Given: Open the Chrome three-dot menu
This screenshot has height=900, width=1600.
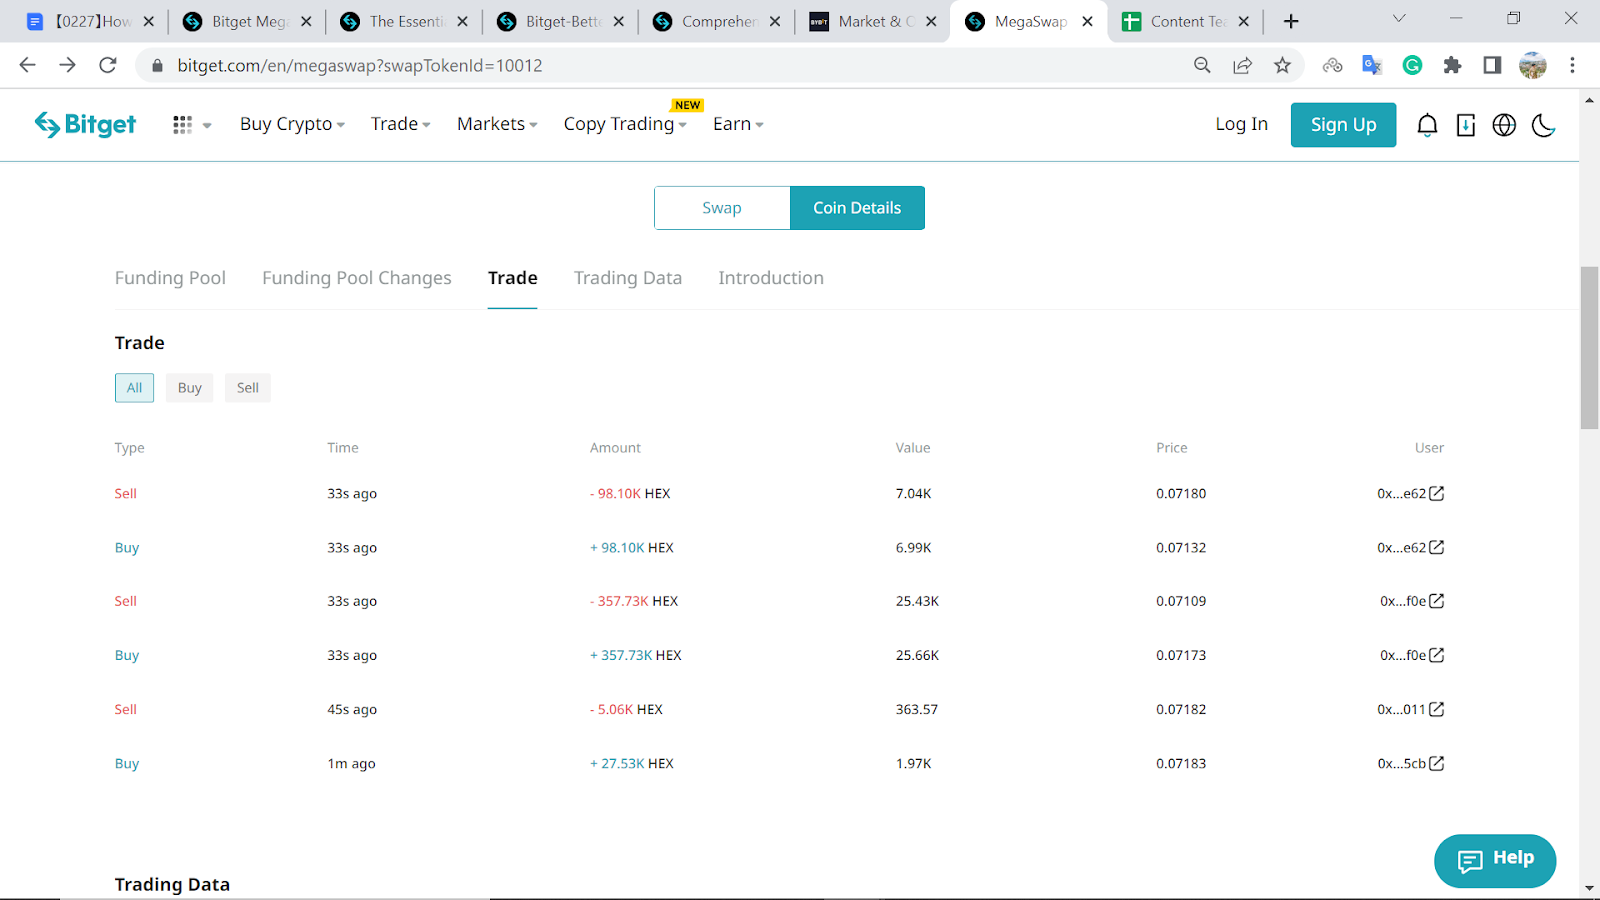Looking at the screenshot, I should tap(1572, 65).
